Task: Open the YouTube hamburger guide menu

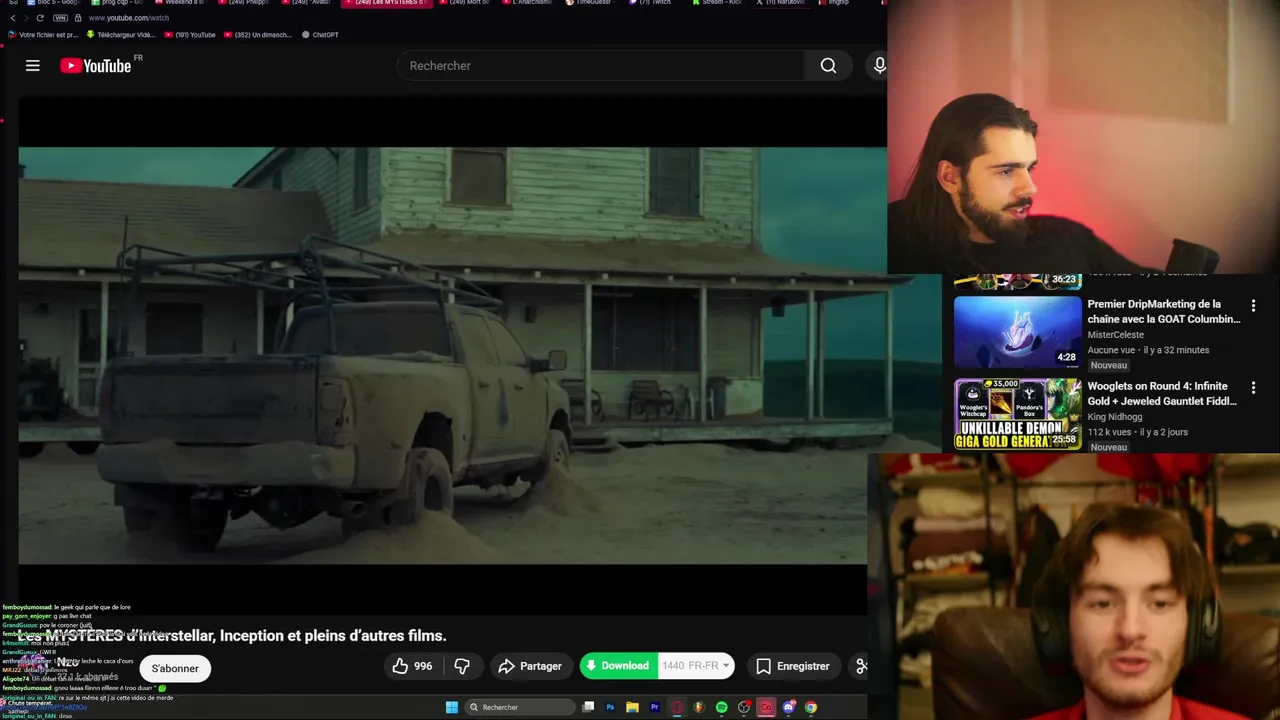Action: pos(33,66)
